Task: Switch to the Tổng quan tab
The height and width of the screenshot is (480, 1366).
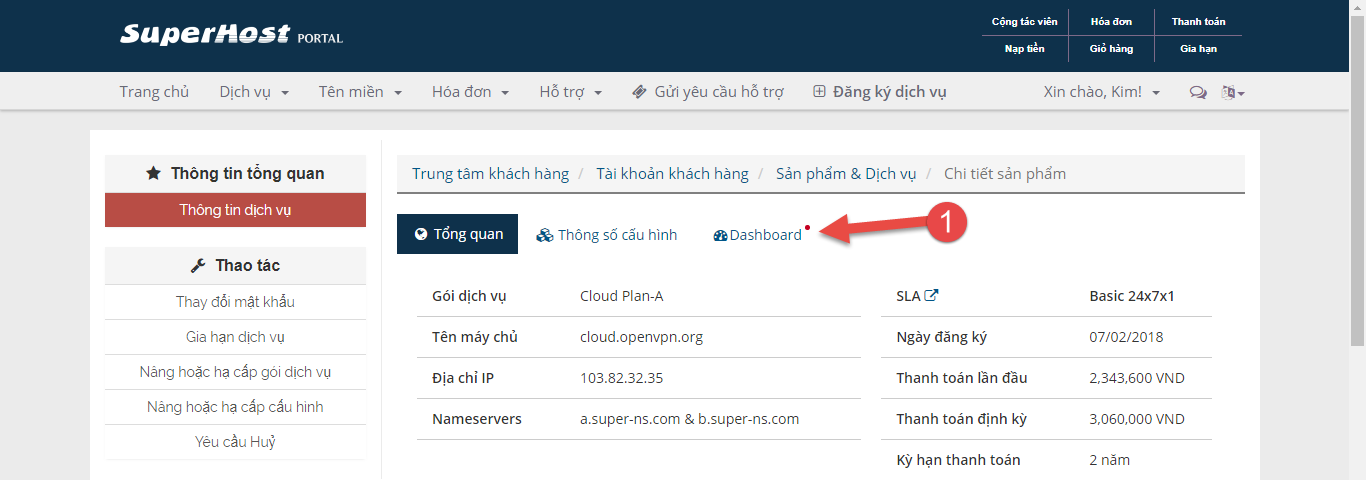Action: point(457,234)
